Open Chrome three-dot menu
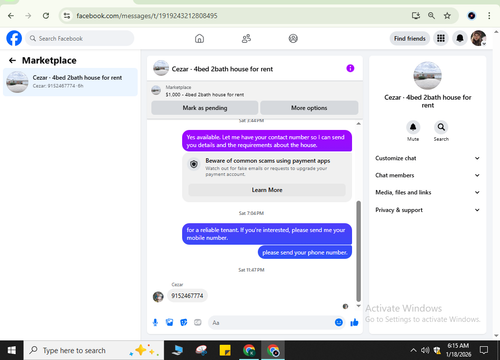Screen dimensions: 500x360 (x=489, y=16)
